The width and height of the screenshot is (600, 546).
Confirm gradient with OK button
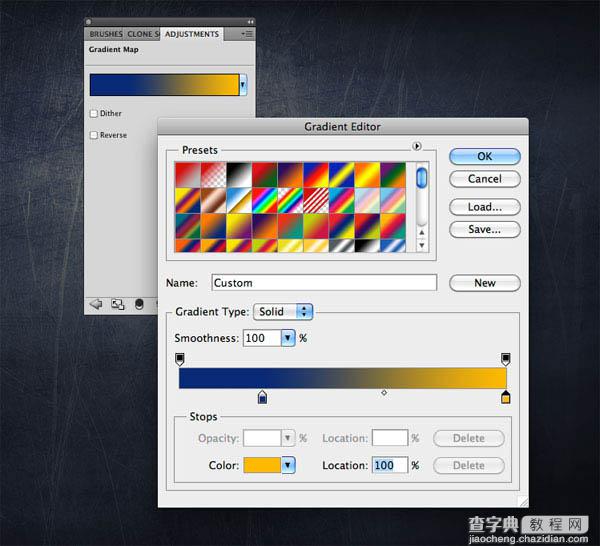[484, 156]
